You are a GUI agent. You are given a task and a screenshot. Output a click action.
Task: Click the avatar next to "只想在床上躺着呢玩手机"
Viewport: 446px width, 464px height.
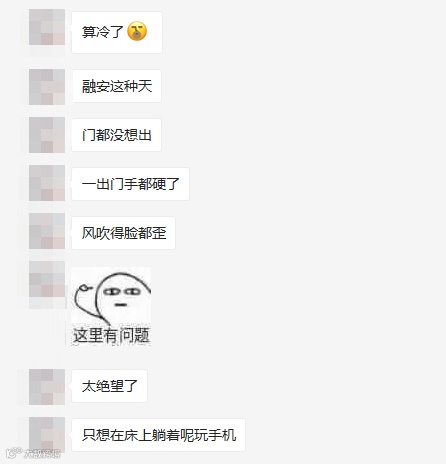click(47, 435)
